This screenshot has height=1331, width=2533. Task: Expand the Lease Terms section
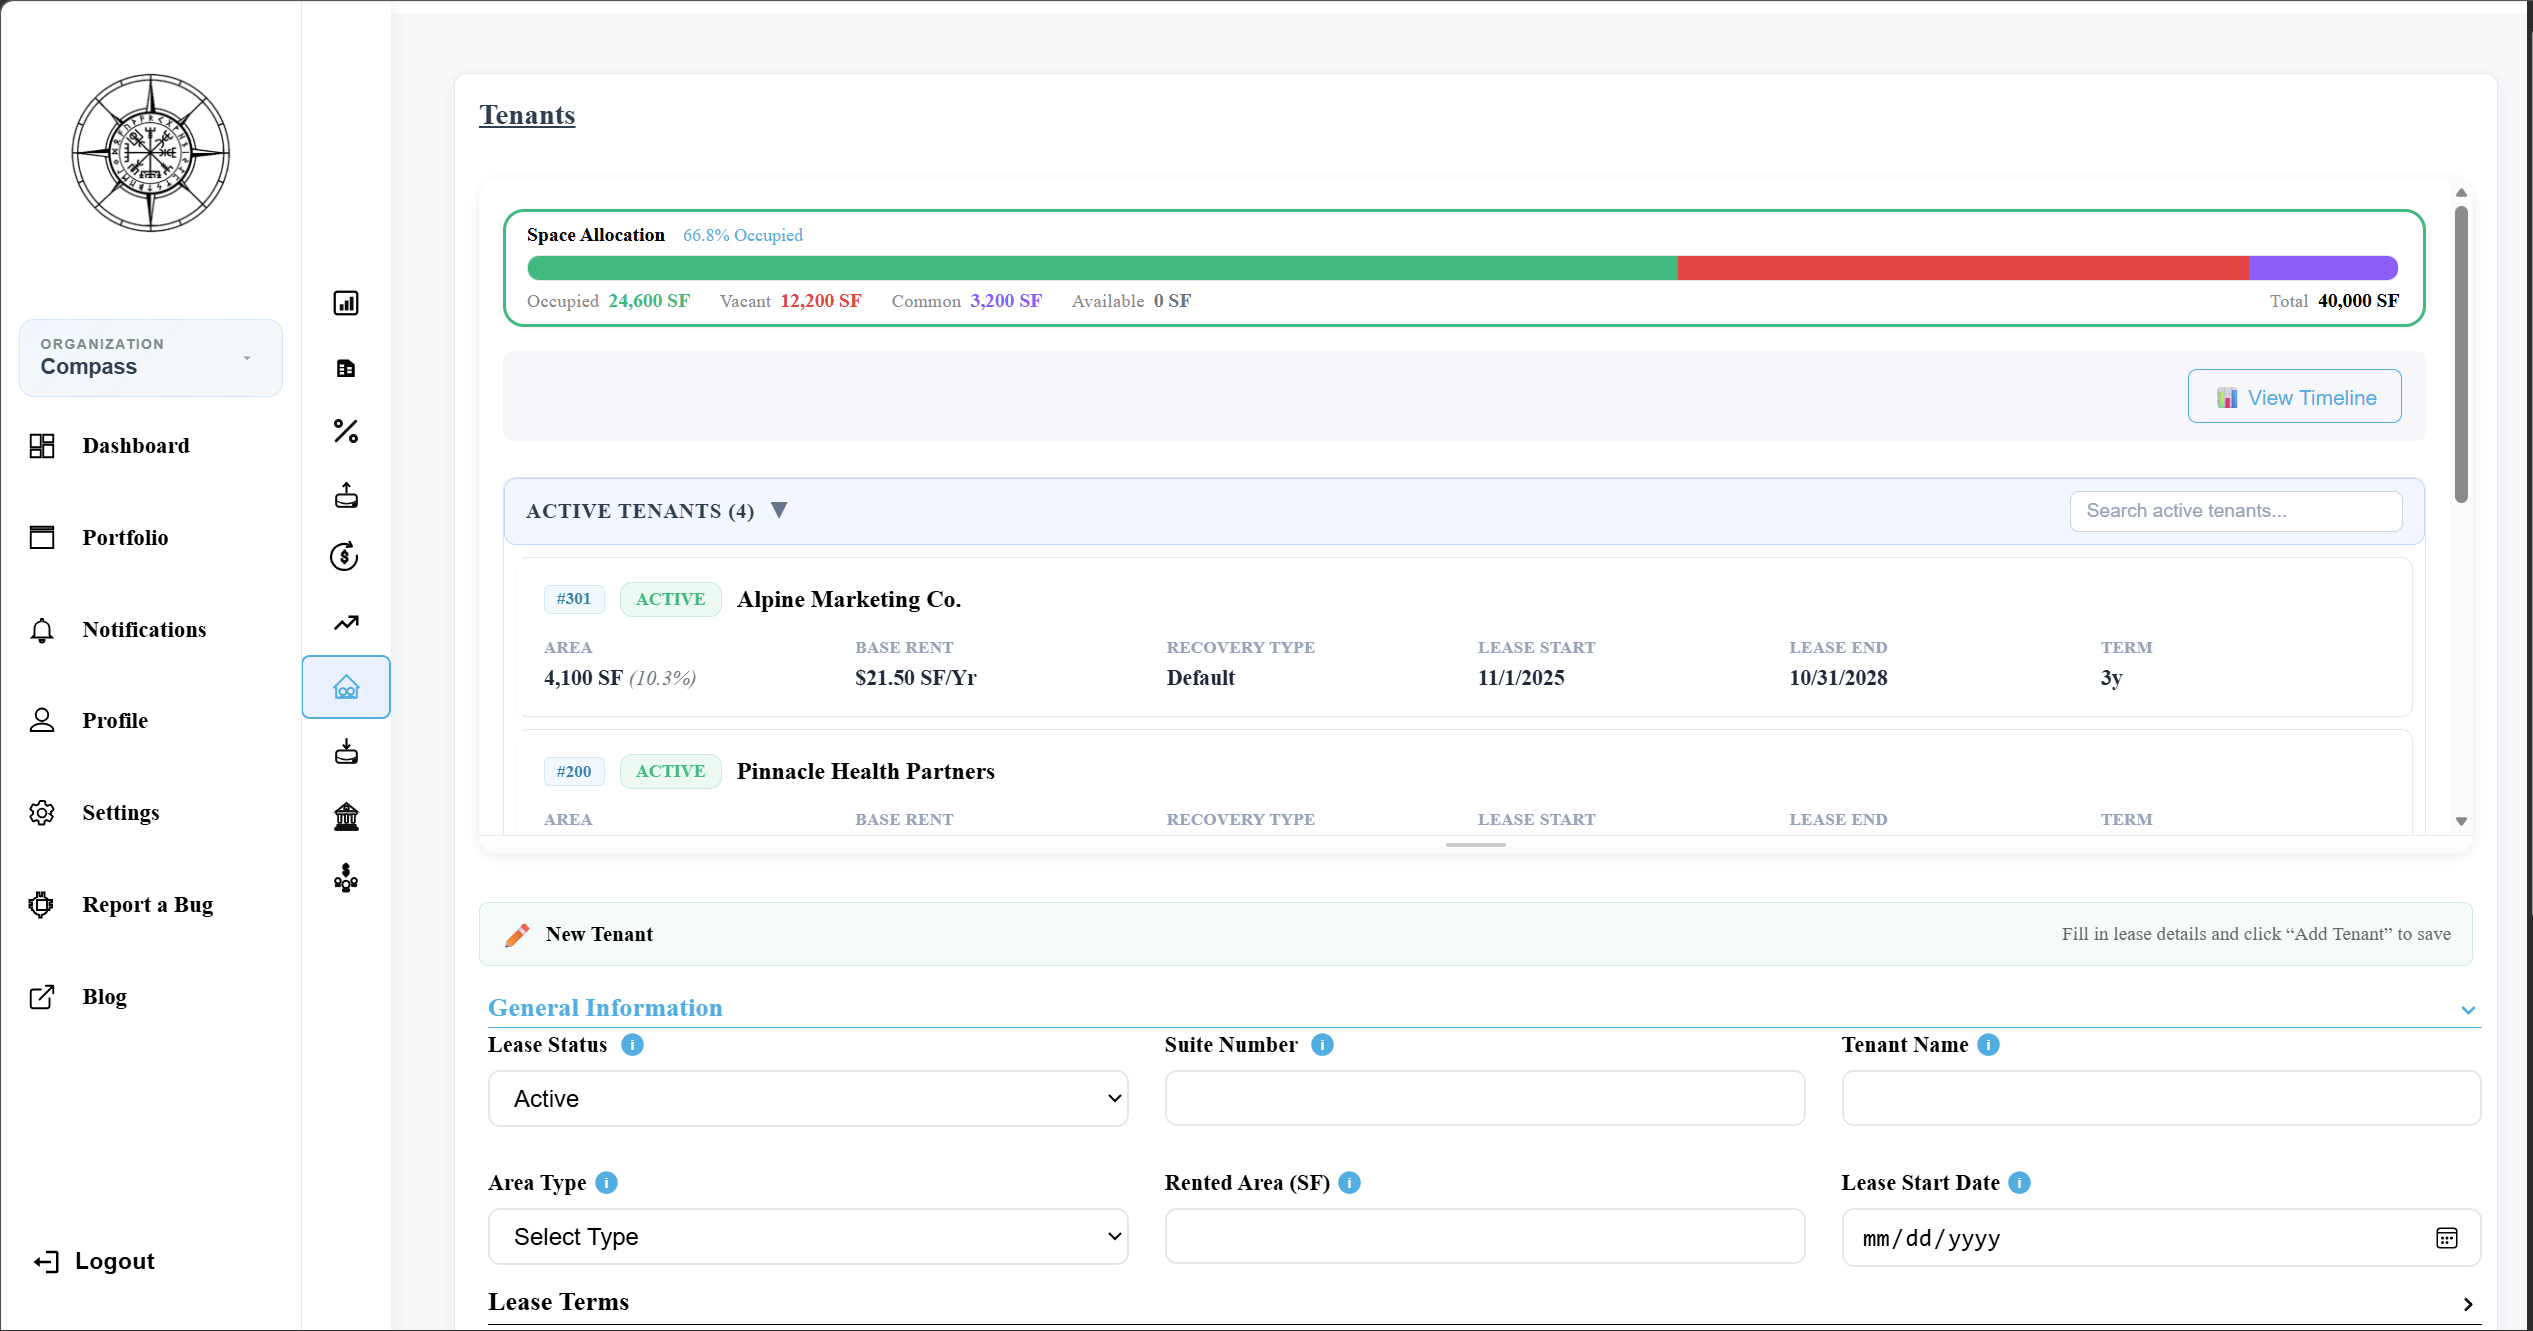(x=2469, y=1304)
